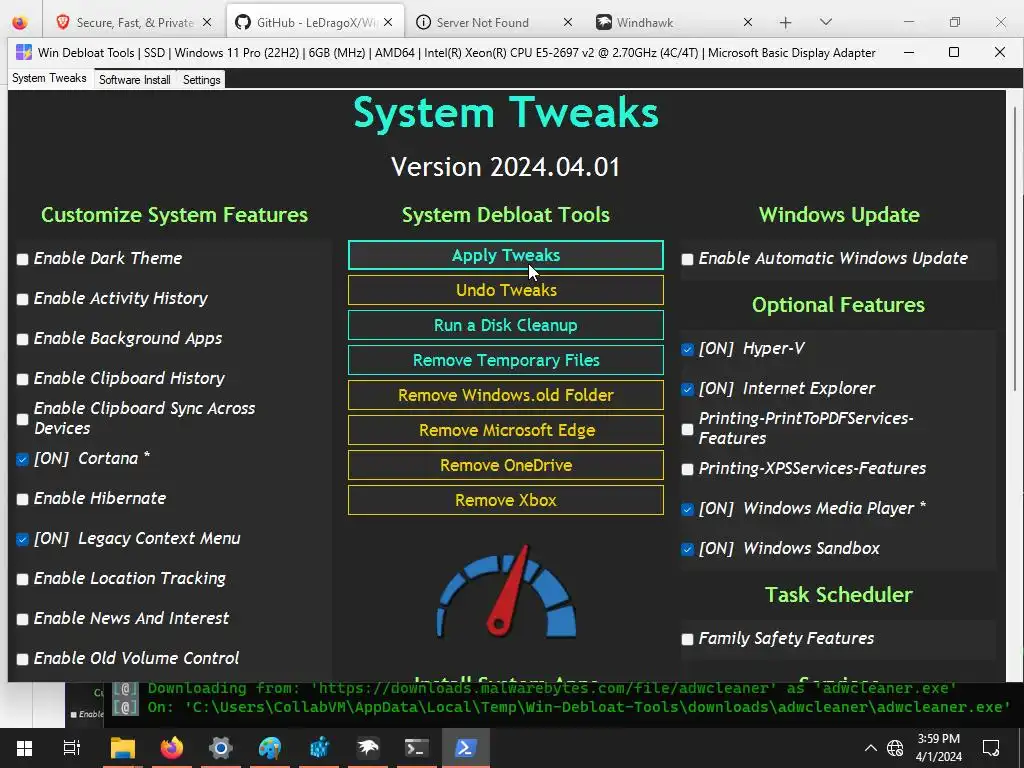Open the terminal console icon on taskbar
The image size is (1024, 768).
point(417,748)
